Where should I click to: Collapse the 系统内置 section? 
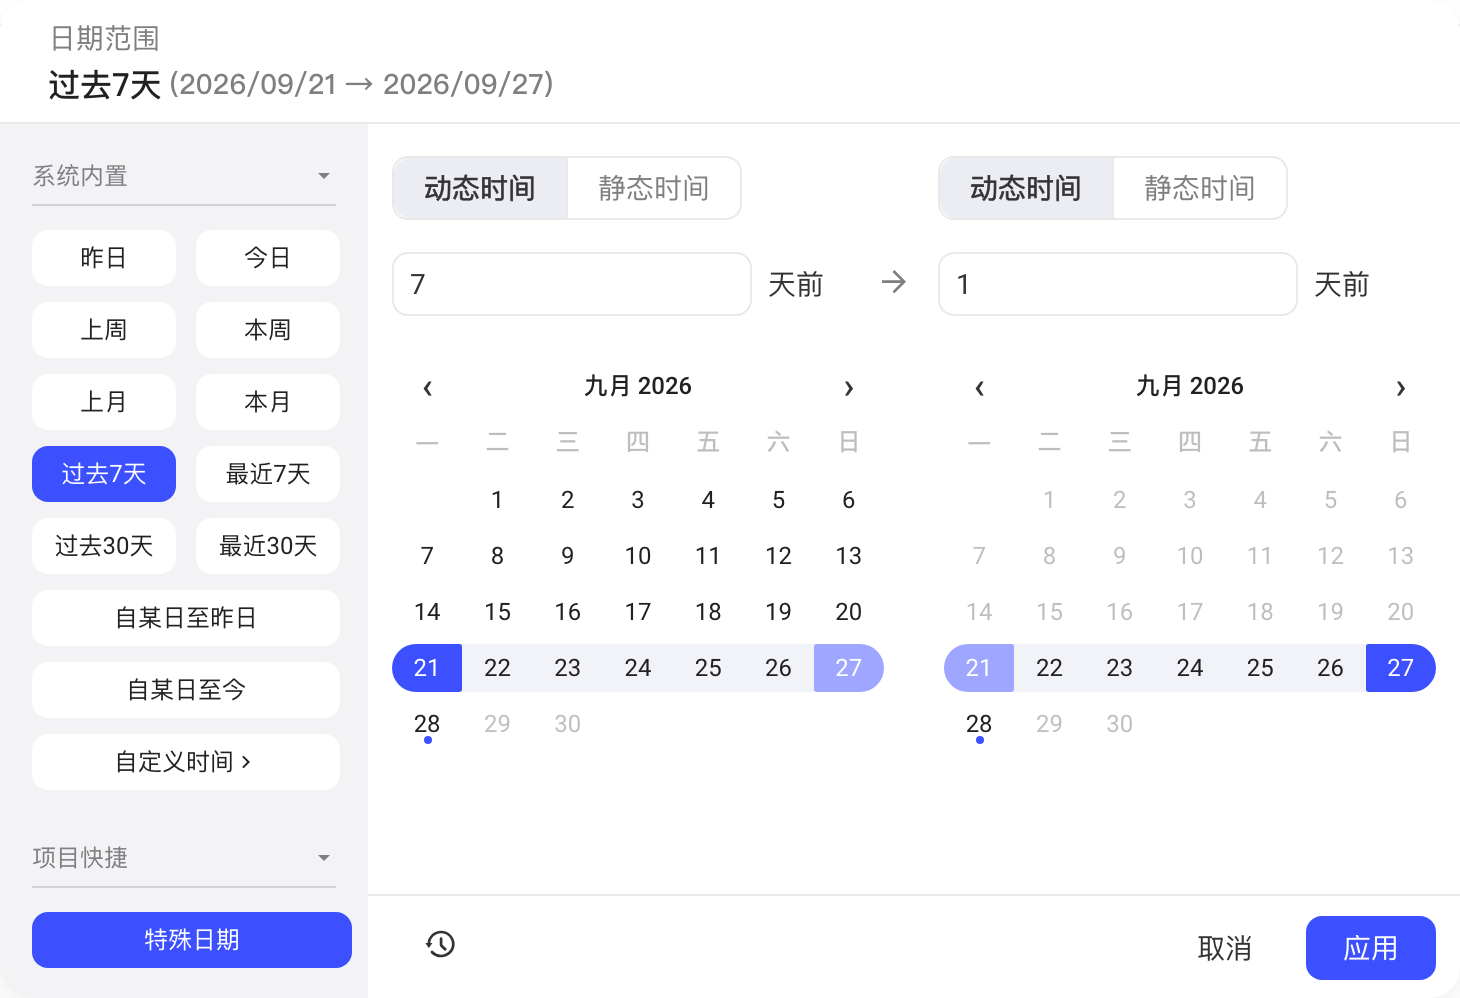[184, 176]
